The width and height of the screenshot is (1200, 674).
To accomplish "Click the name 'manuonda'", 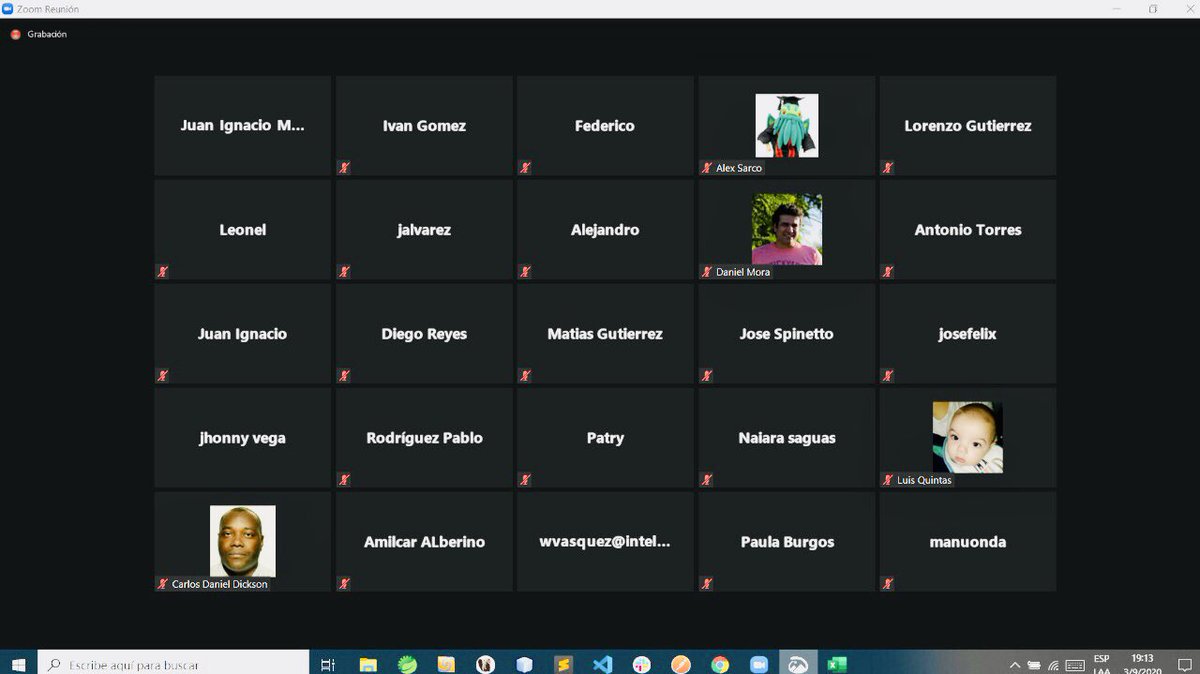I will 968,542.
